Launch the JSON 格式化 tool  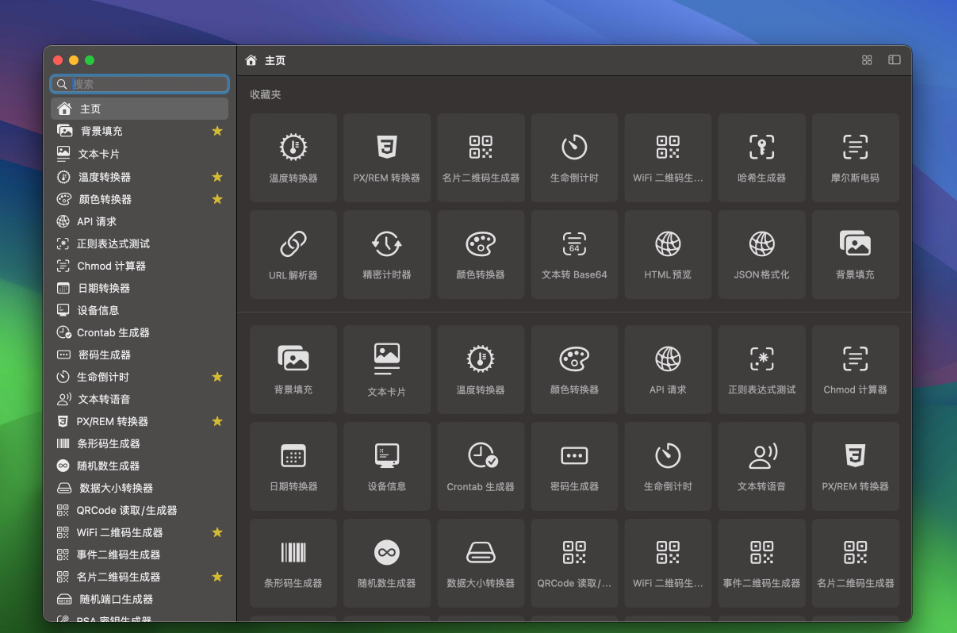tap(761, 254)
